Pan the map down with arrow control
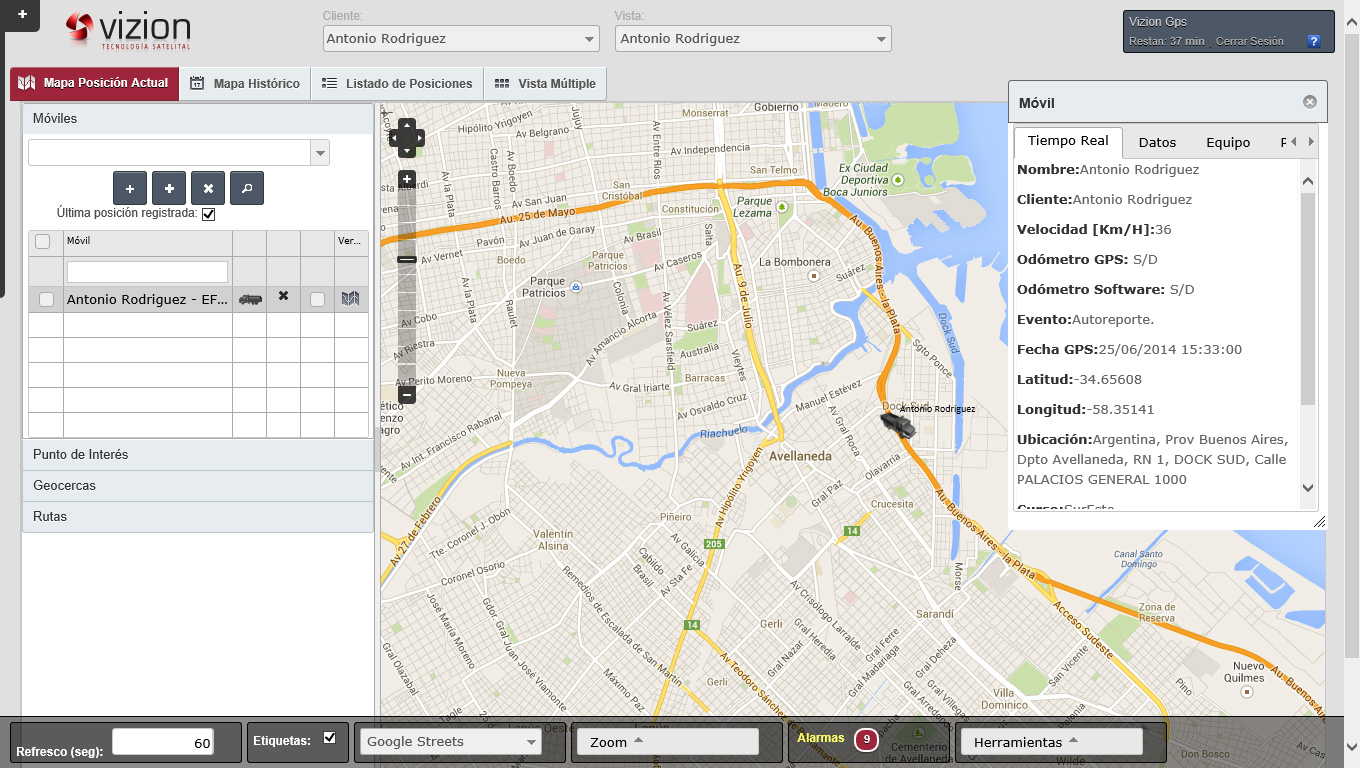The image size is (1360, 768). (406, 151)
